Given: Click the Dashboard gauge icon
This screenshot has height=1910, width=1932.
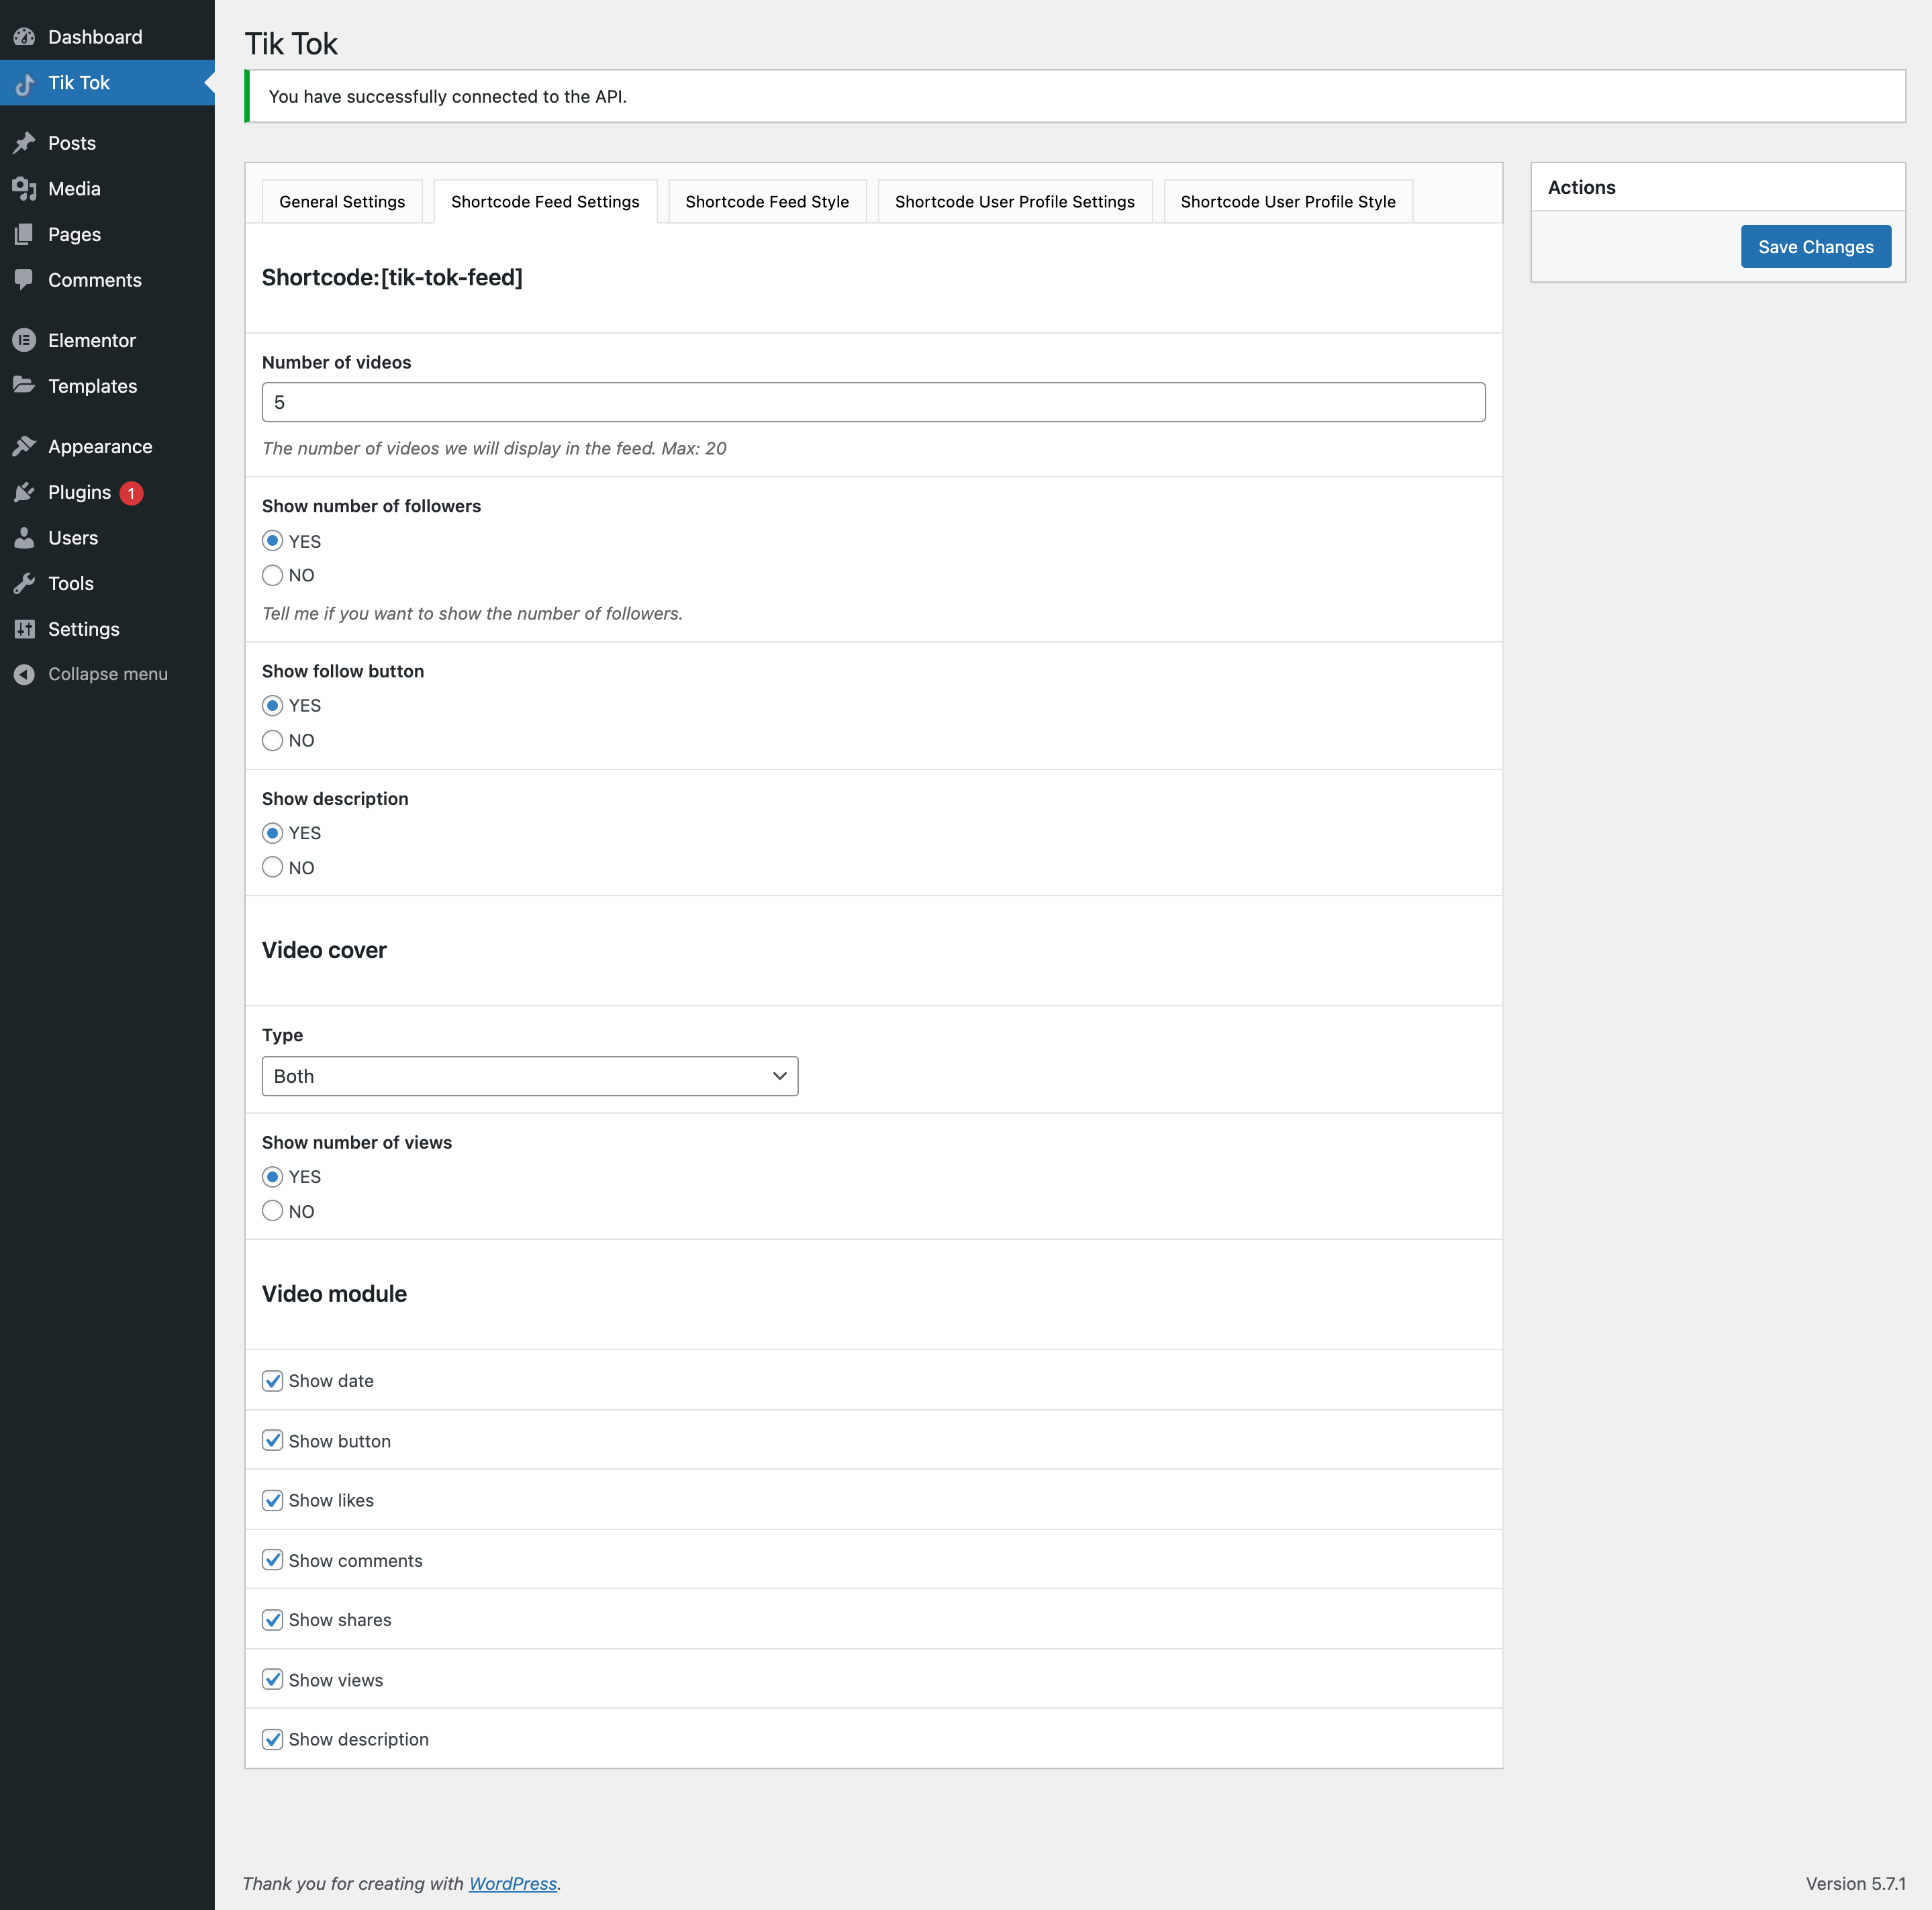Looking at the screenshot, I should pos(25,37).
